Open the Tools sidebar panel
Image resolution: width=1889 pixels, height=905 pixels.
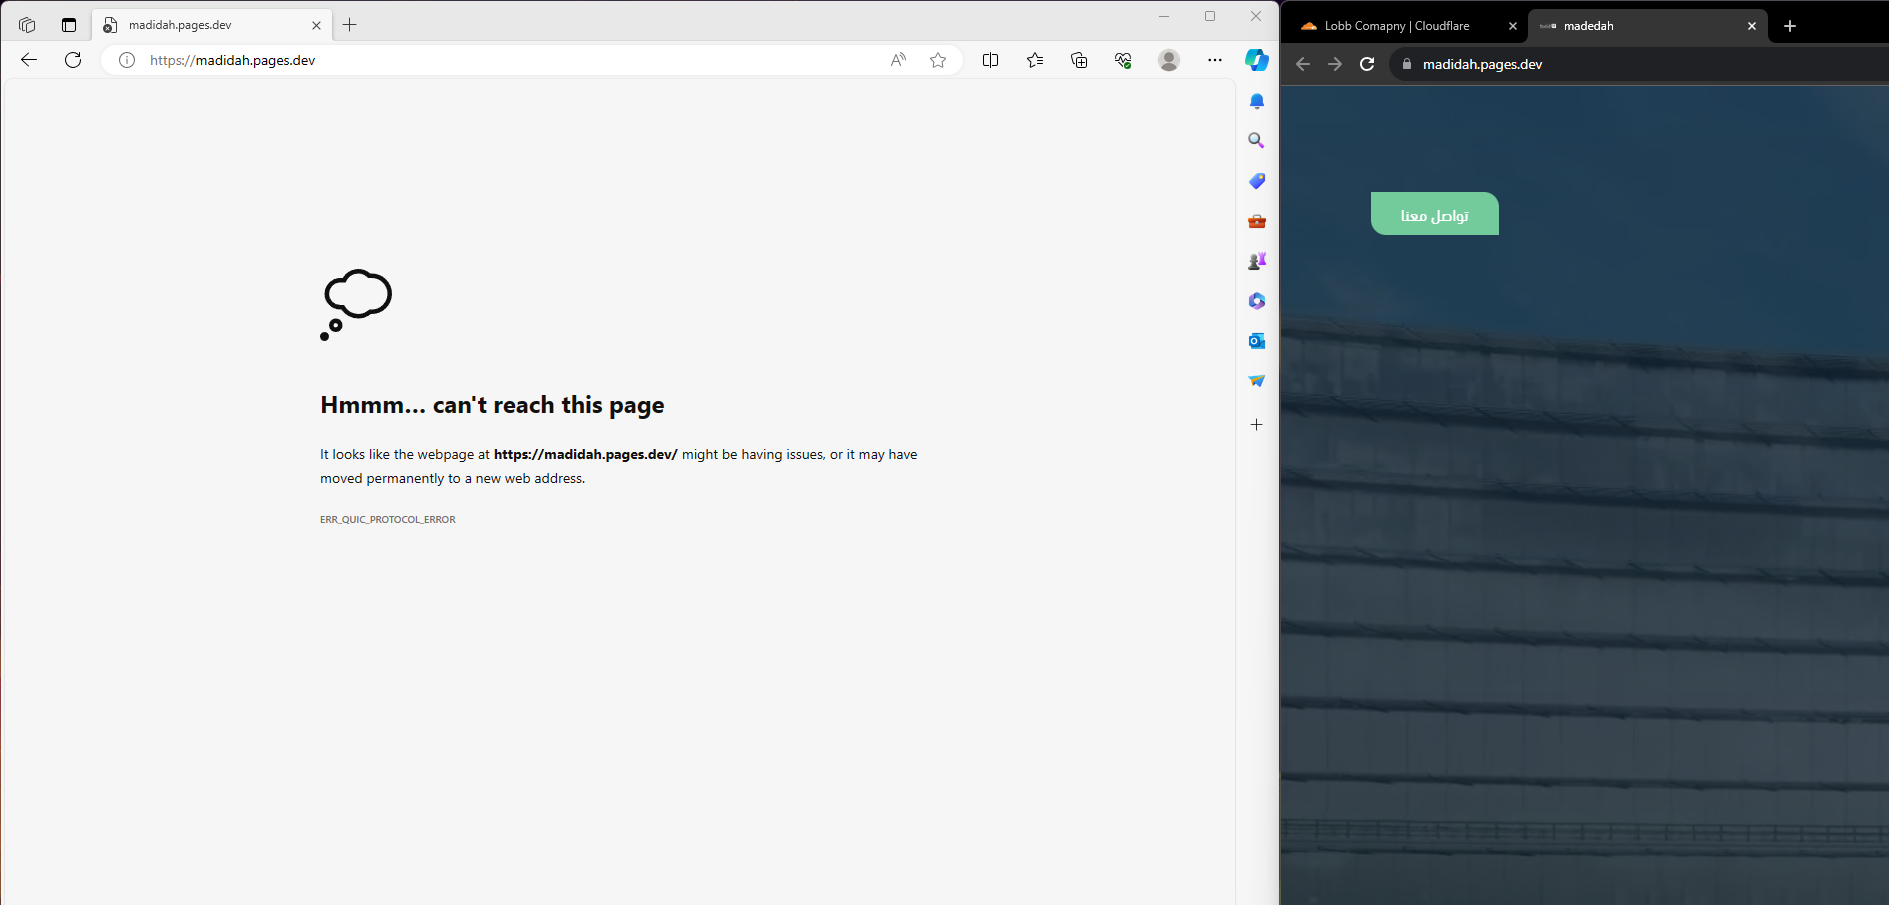point(1257,221)
